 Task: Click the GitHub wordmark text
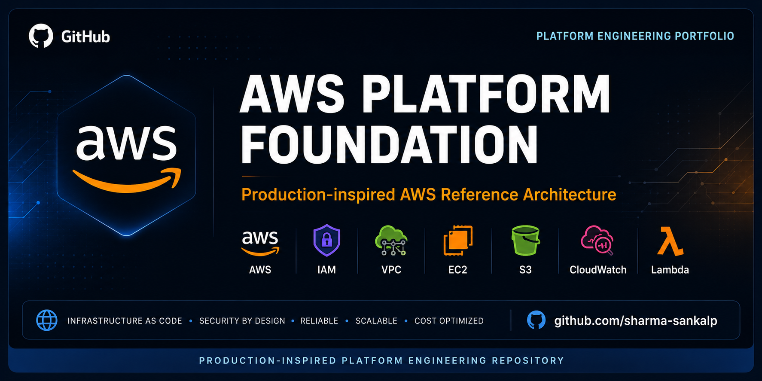click(86, 37)
